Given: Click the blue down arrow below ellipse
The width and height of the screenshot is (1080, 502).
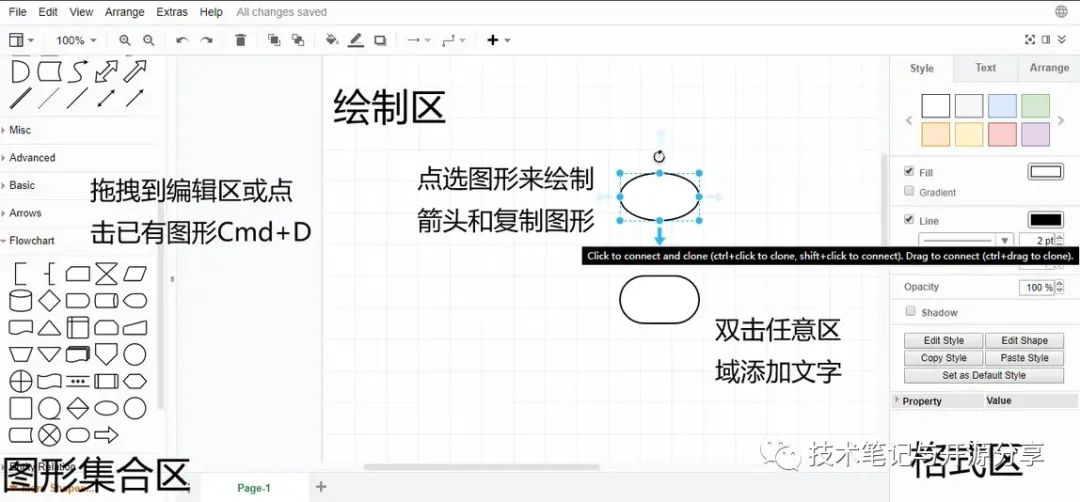Looking at the screenshot, I should pos(660,236).
